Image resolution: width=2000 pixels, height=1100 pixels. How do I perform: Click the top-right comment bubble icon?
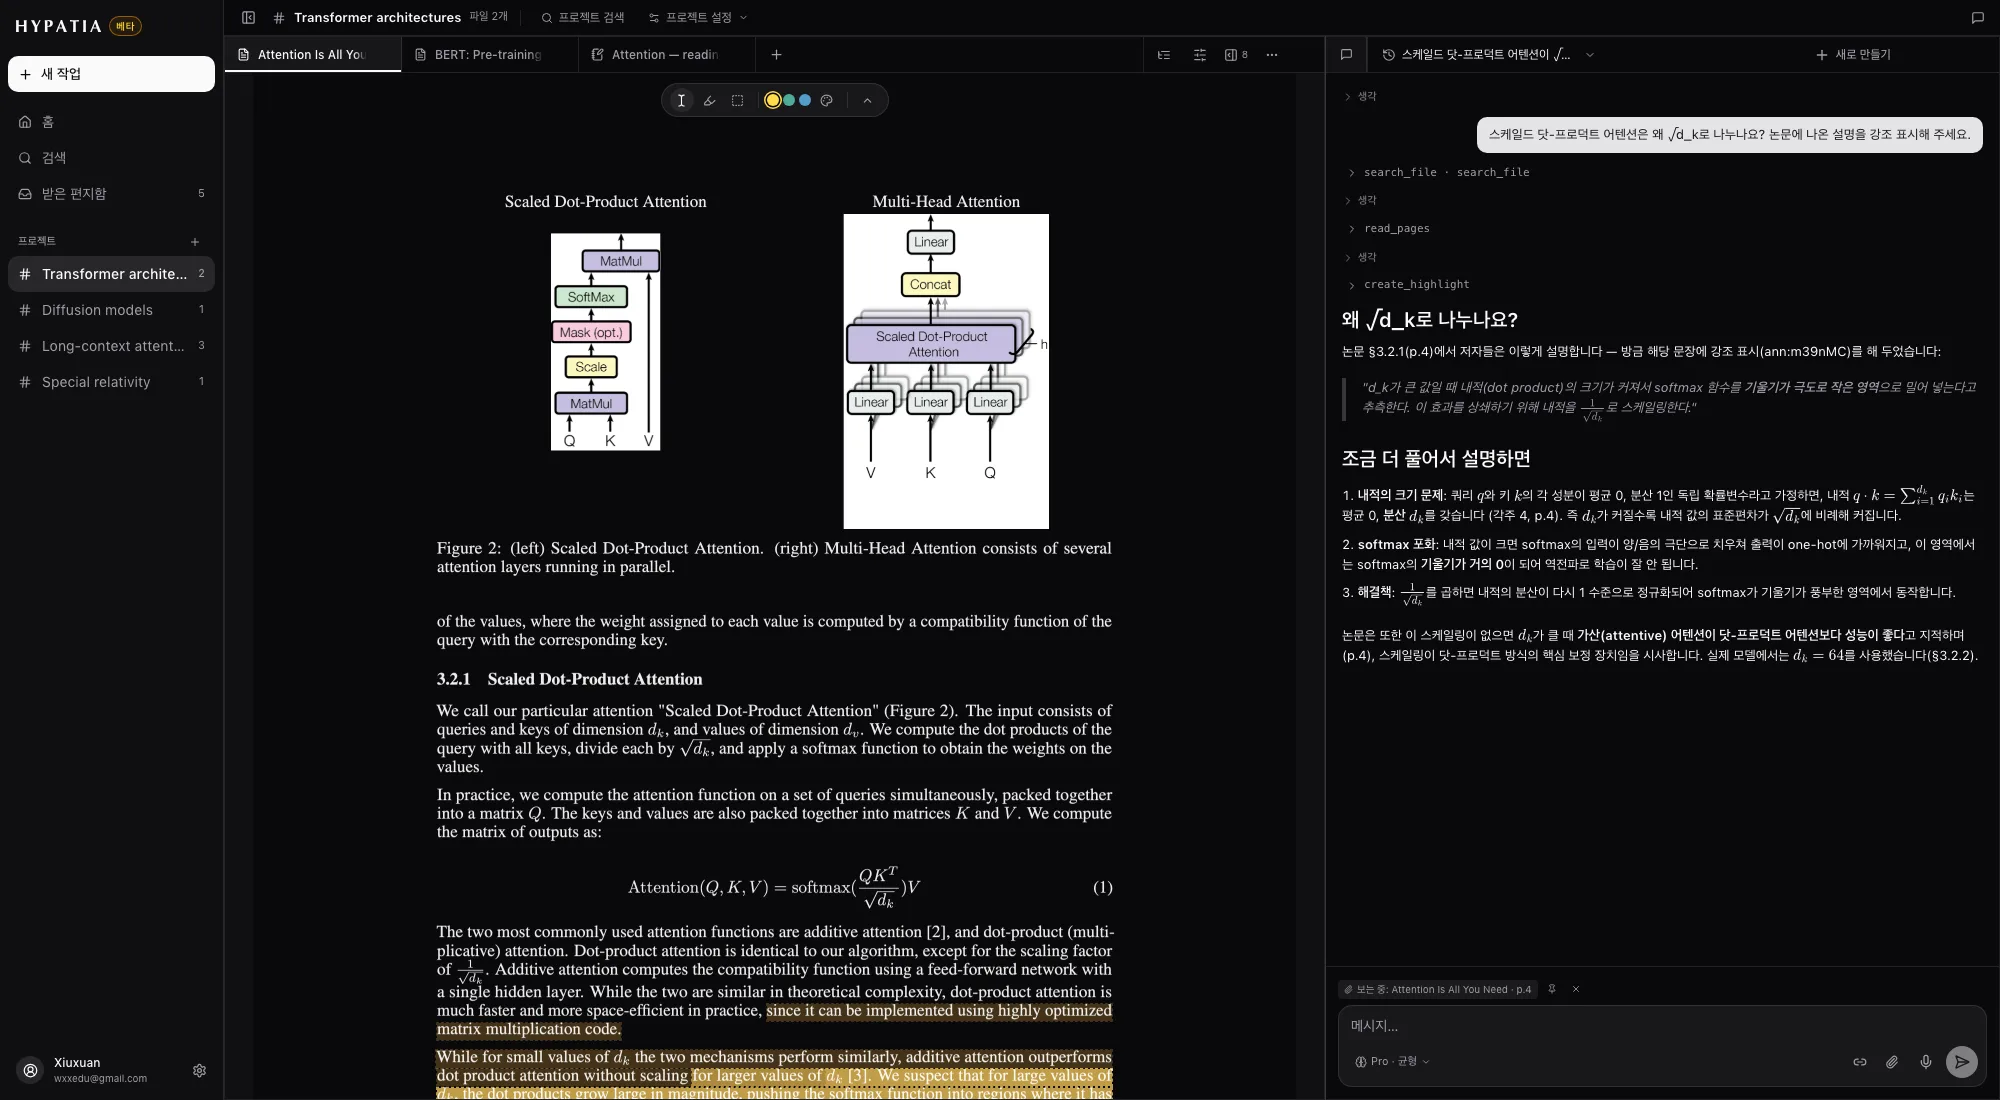[1977, 17]
